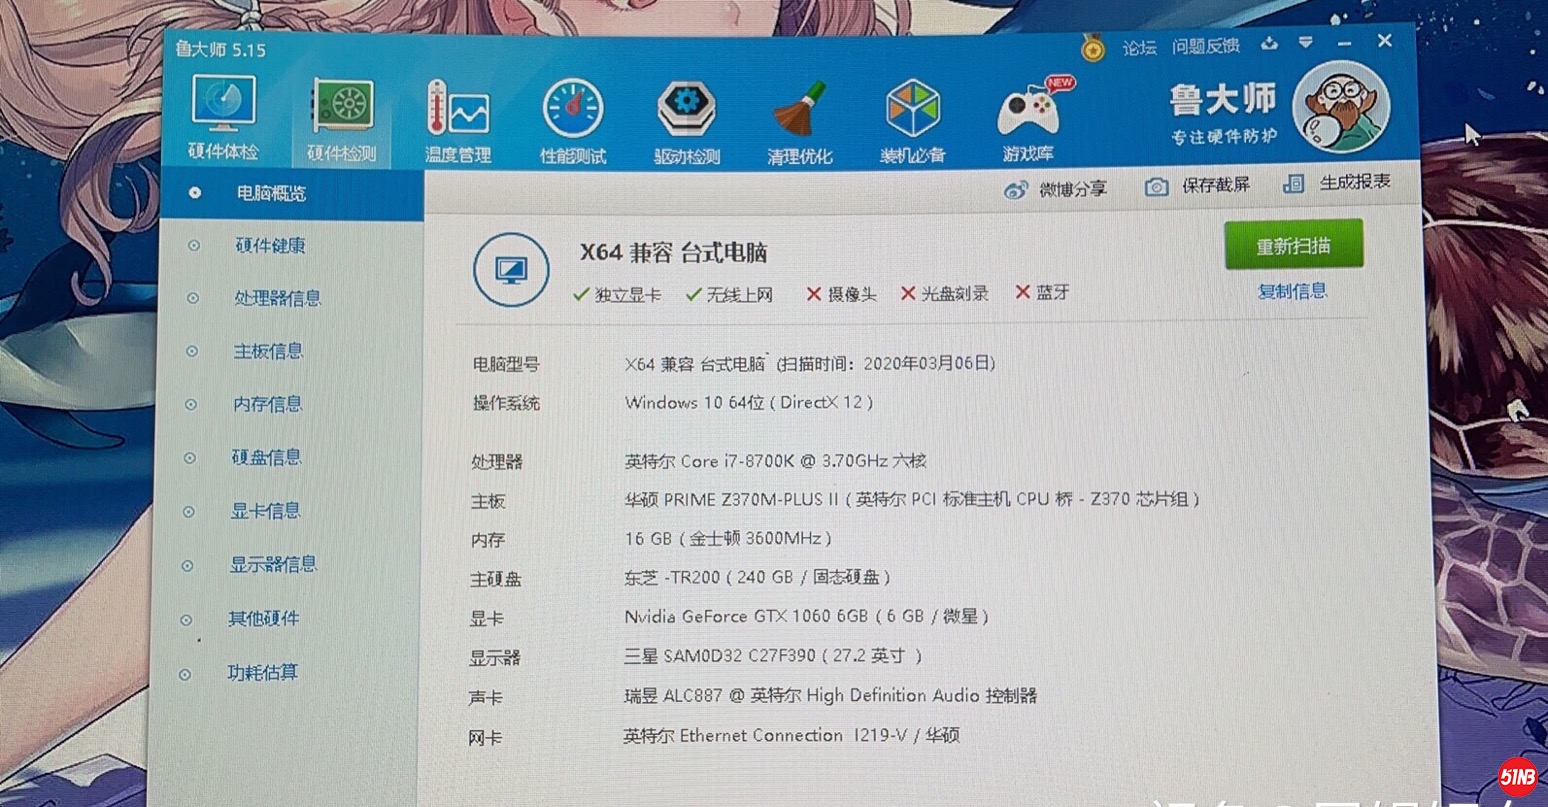1548x807 pixels.
Task: Open the 装机必备 essential software cube icon
Action: click(x=913, y=122)
